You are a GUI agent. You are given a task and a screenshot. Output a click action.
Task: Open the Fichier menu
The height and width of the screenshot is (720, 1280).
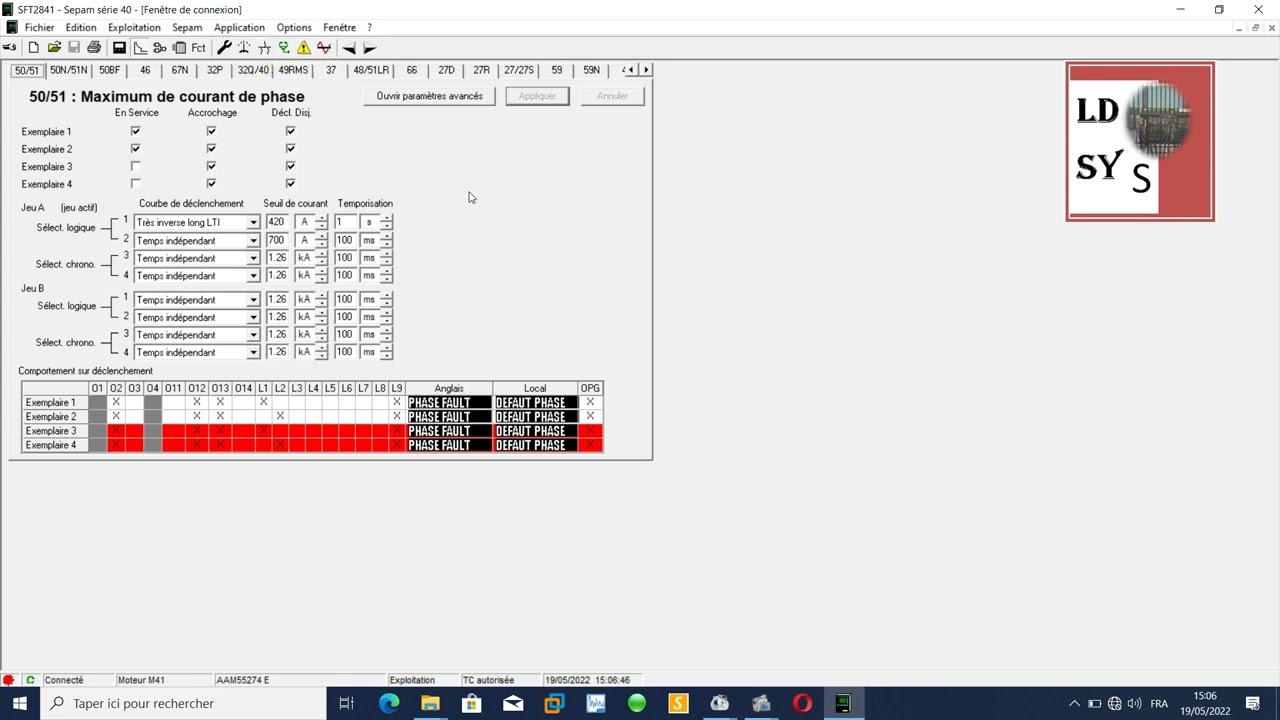tap(40, 27)
